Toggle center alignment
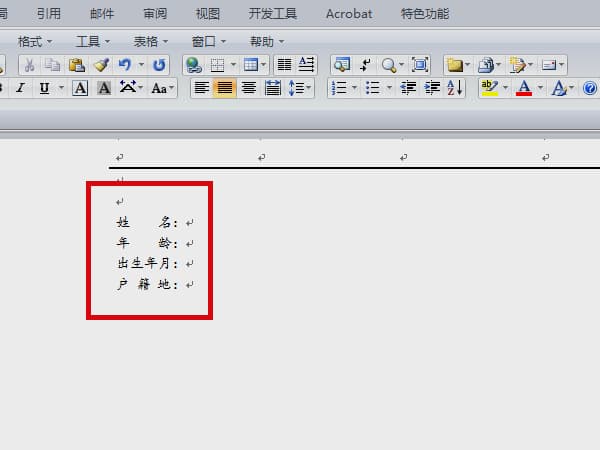 (249, 88)
